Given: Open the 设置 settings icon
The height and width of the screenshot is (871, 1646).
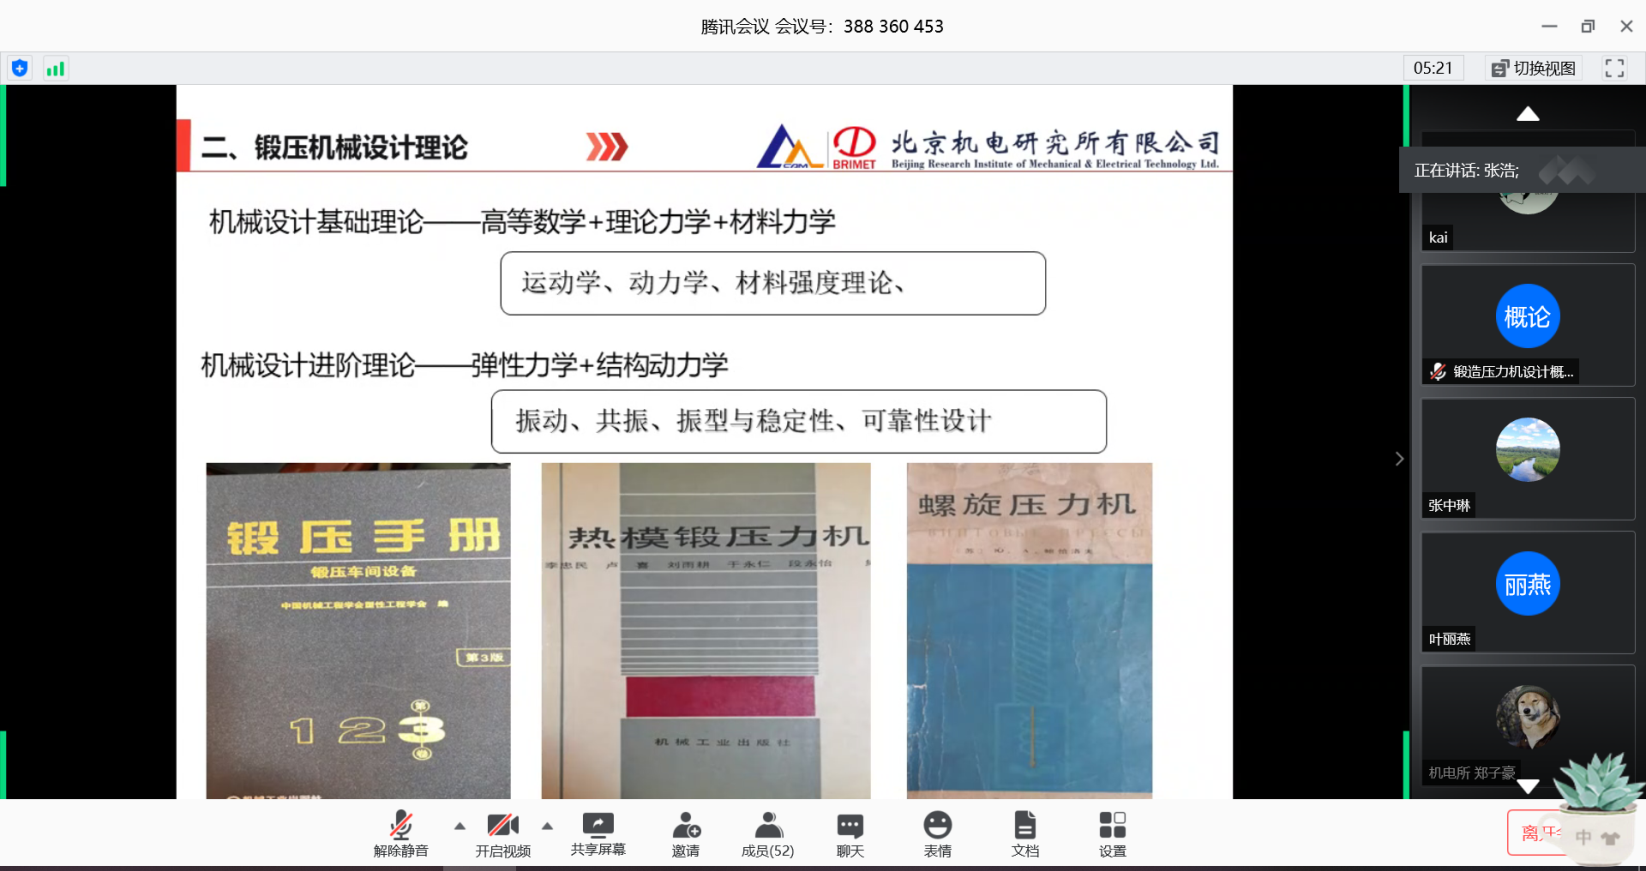Looking at the screenshot, I should click(x=1112, y=834).
